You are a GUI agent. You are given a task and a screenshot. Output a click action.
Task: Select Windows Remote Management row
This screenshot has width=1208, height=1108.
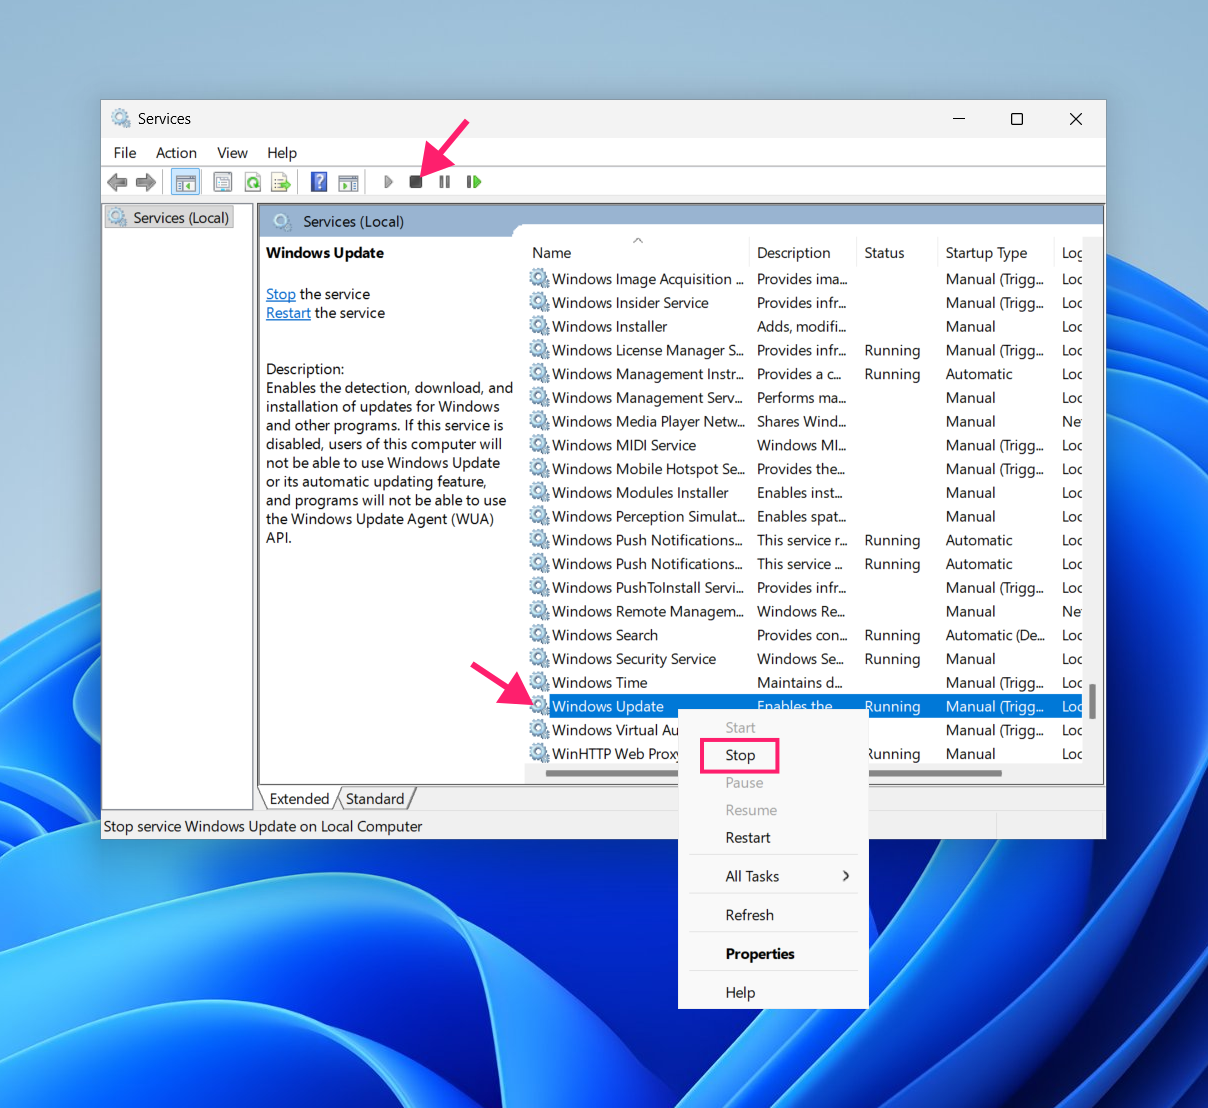[x=805, y=611]
